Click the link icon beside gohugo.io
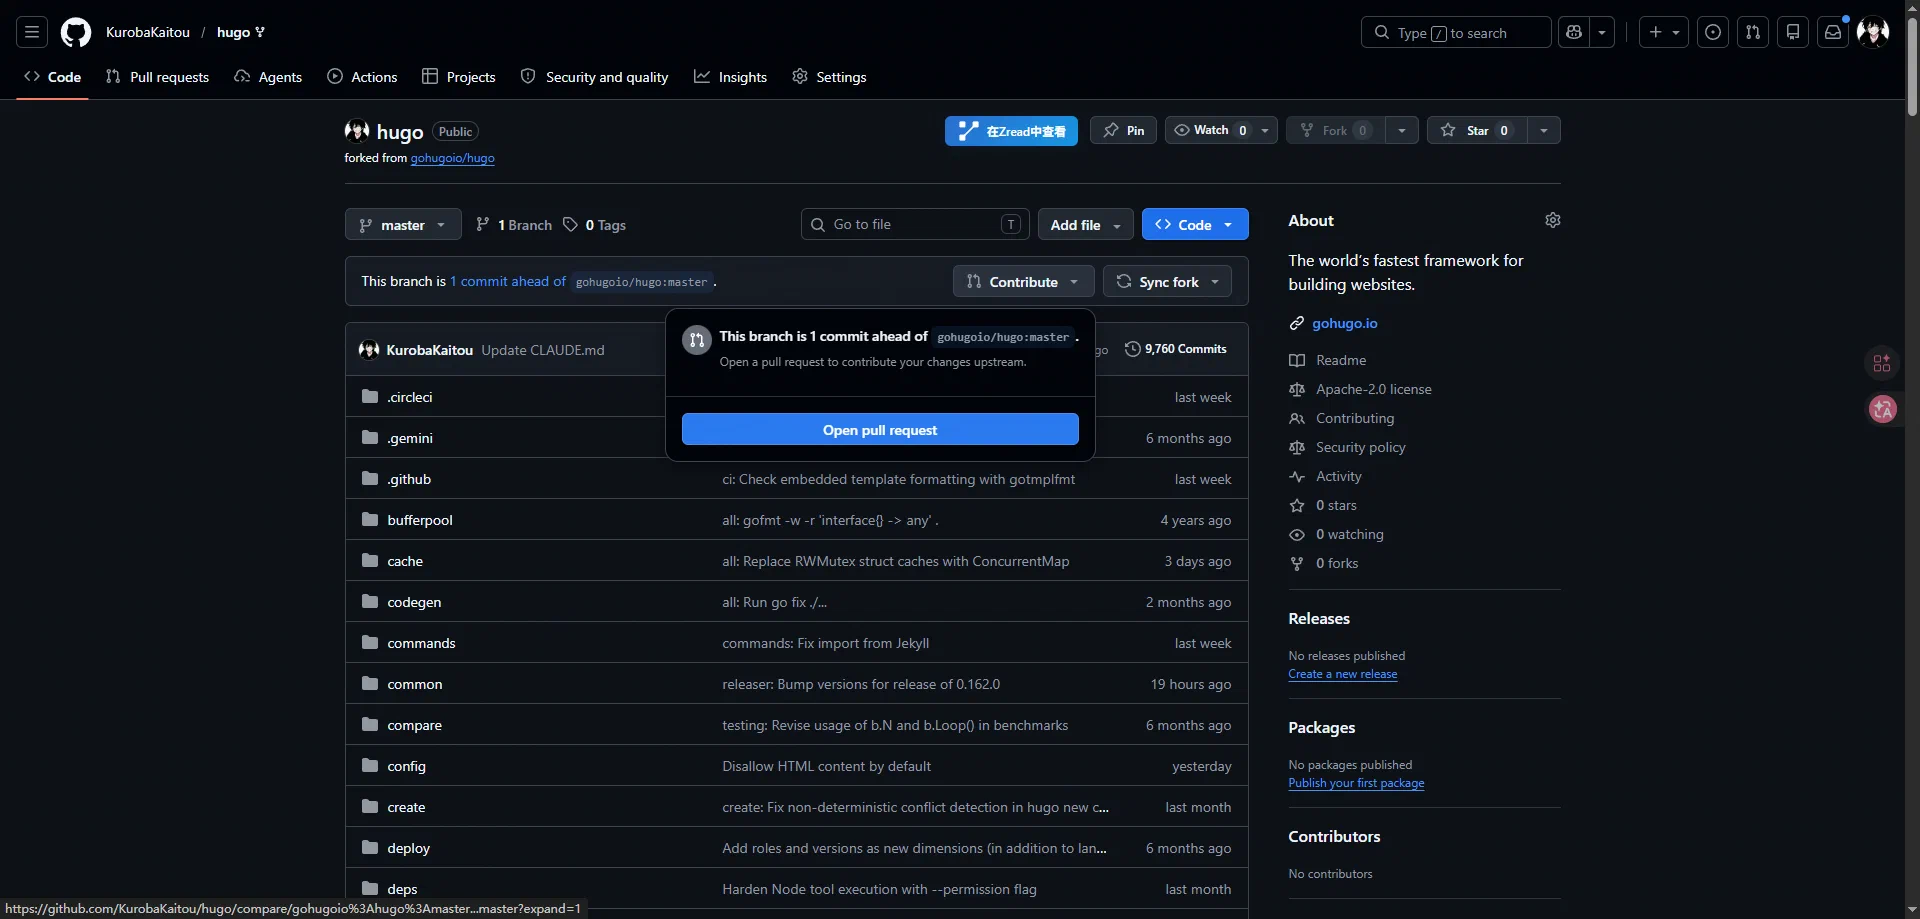Viewport: 1920px width, 919px height. click(x=1297, y=324)
